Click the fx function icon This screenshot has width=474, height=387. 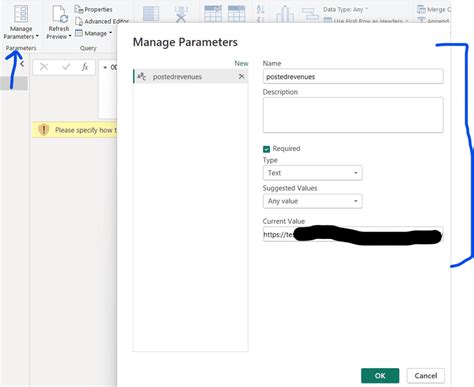click(x=85, y=67)
